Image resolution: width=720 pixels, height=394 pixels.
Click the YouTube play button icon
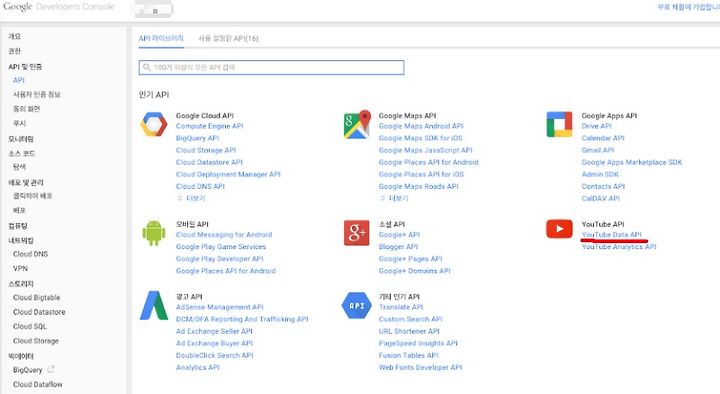pos(559,229)
